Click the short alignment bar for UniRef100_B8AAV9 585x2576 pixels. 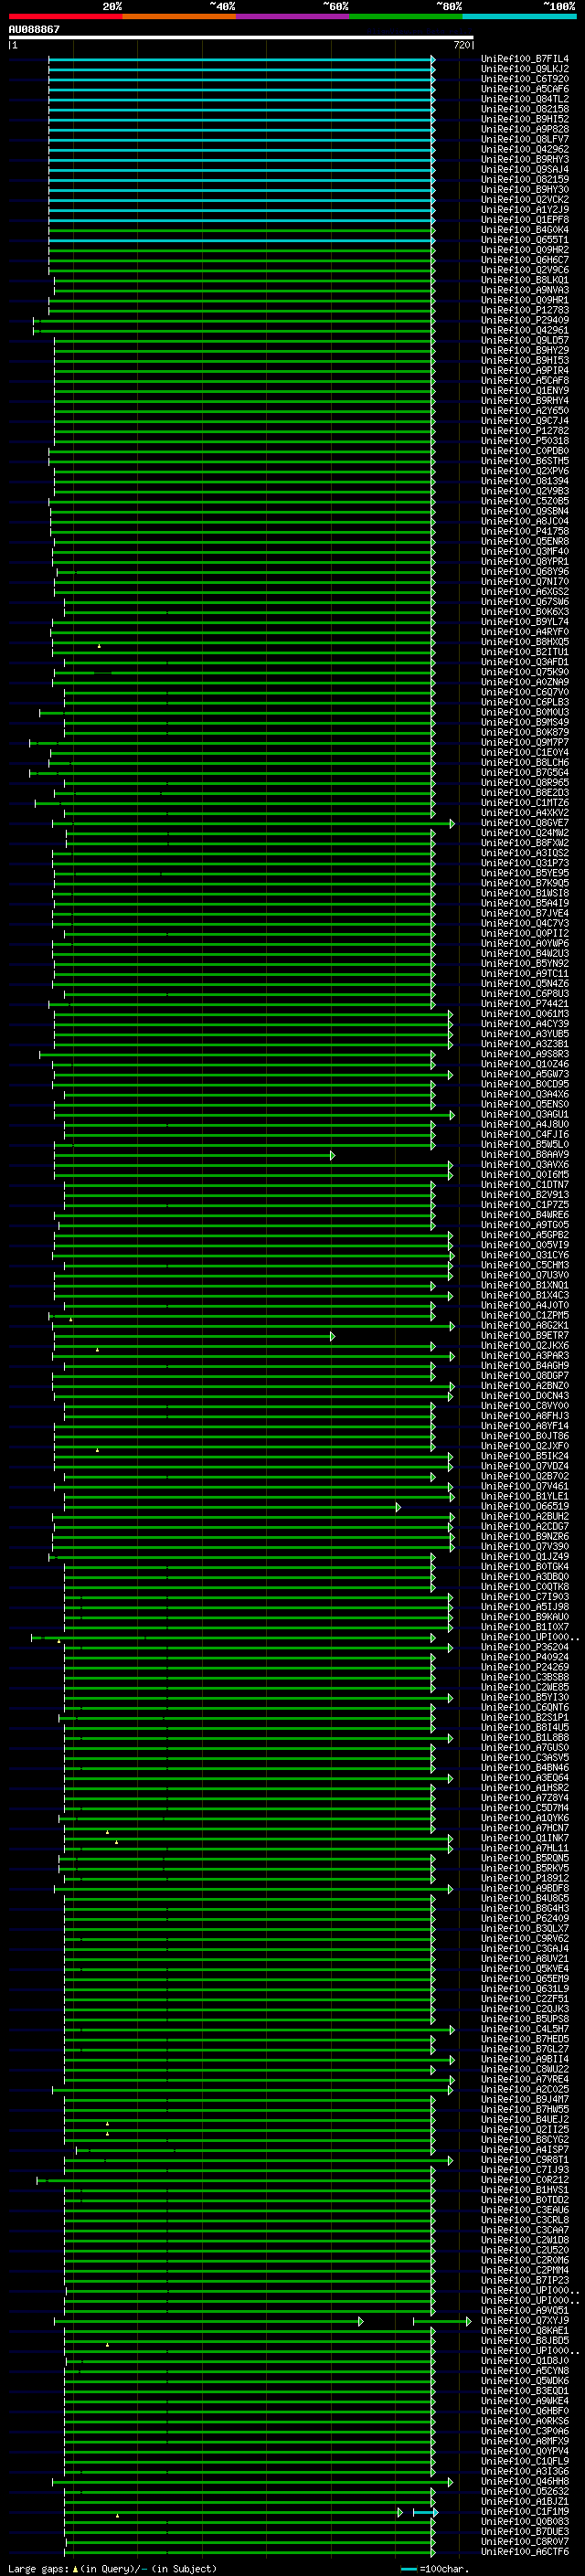pos(194,1155)
